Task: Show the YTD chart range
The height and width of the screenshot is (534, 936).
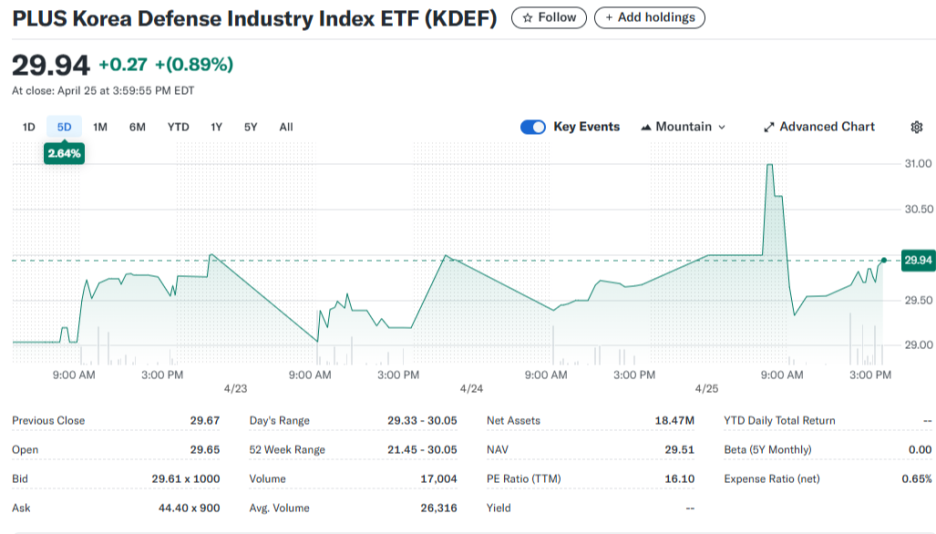Action: (x=178, y=127)
